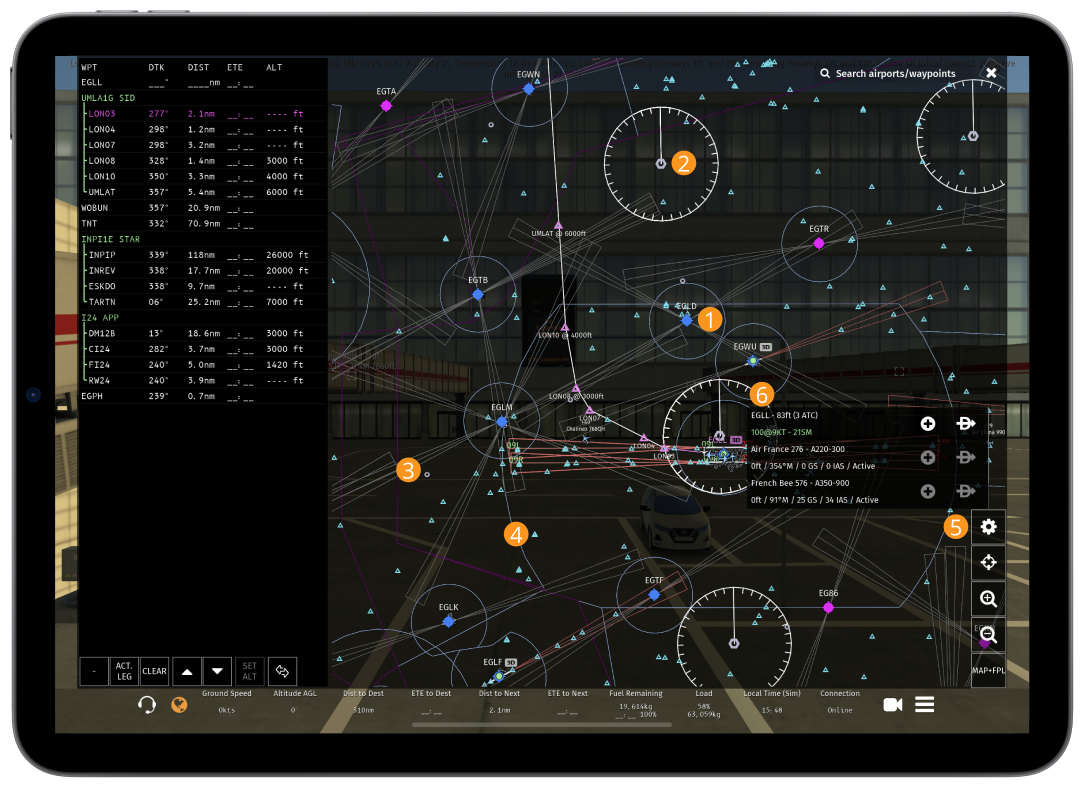Center the map on the aircraft
Viewport: 1085px width, 790px height.
click(x=988, y=563)
